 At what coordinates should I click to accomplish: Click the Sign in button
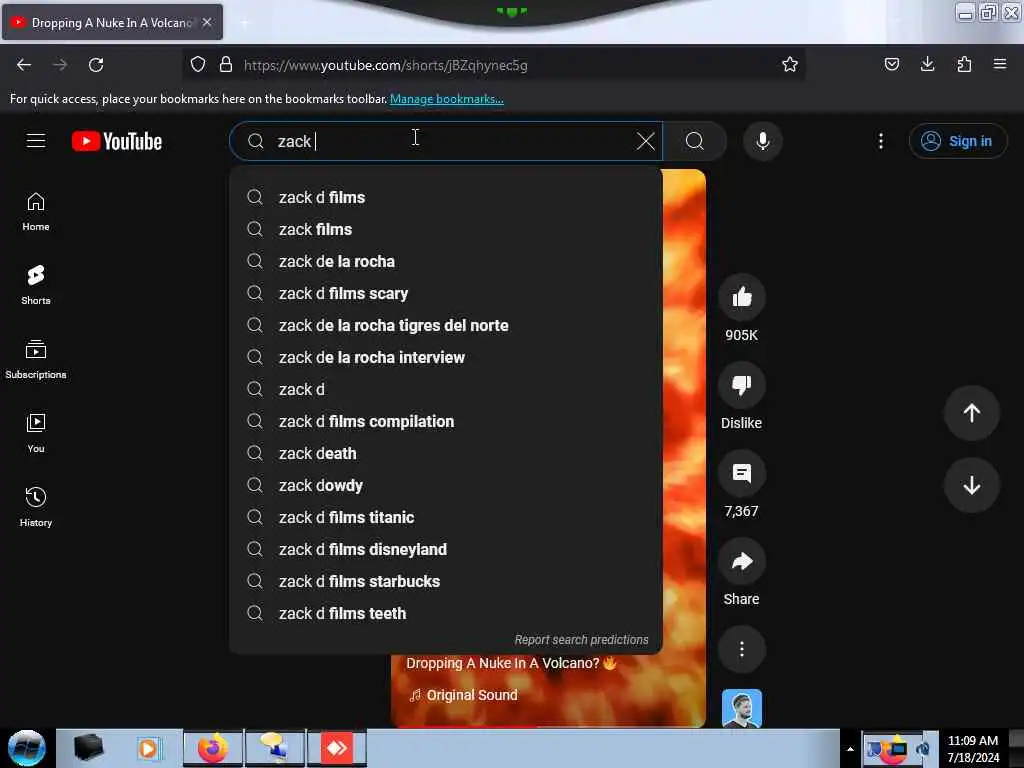pyautogui.click(x=957, y=141)
